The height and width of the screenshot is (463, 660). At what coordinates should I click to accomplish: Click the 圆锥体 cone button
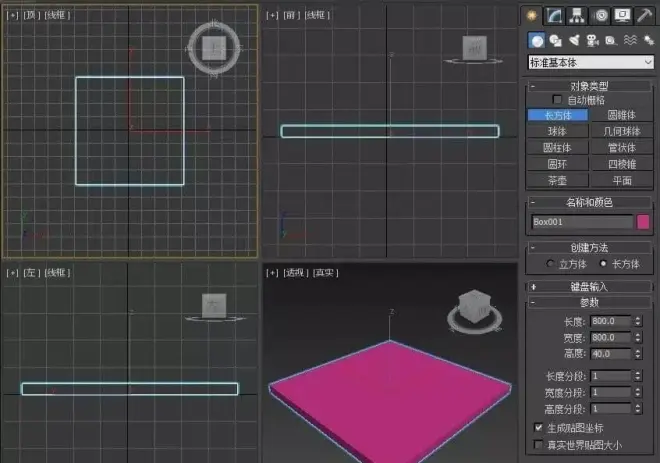point(622,115)
